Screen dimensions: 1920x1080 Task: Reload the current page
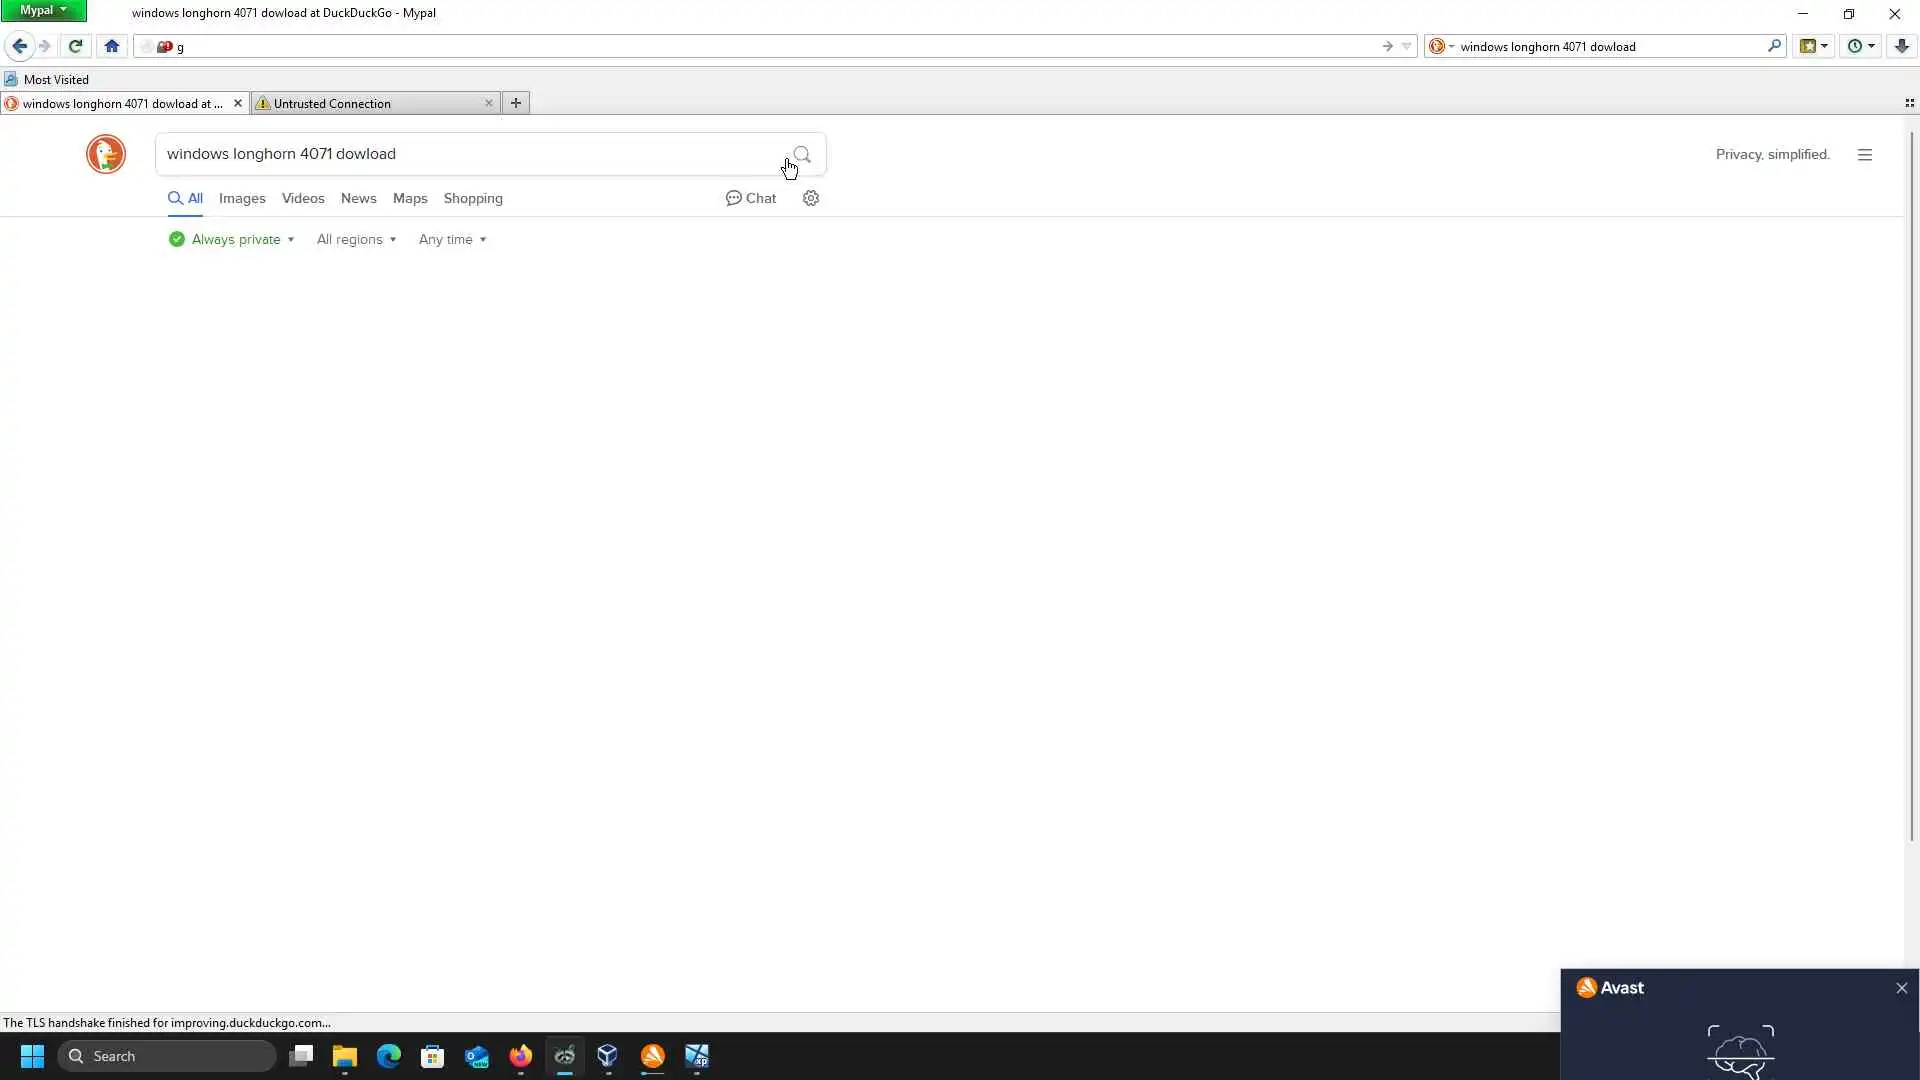coord(75,46)
